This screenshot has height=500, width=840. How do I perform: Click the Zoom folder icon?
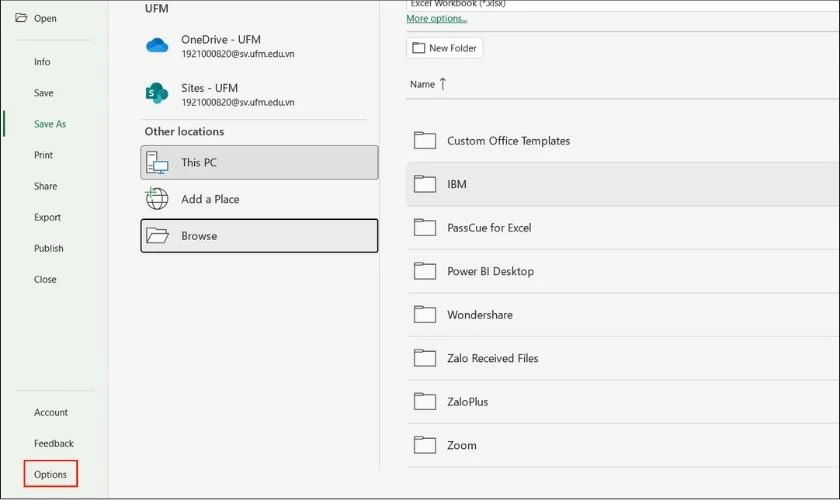pos(425,445)
